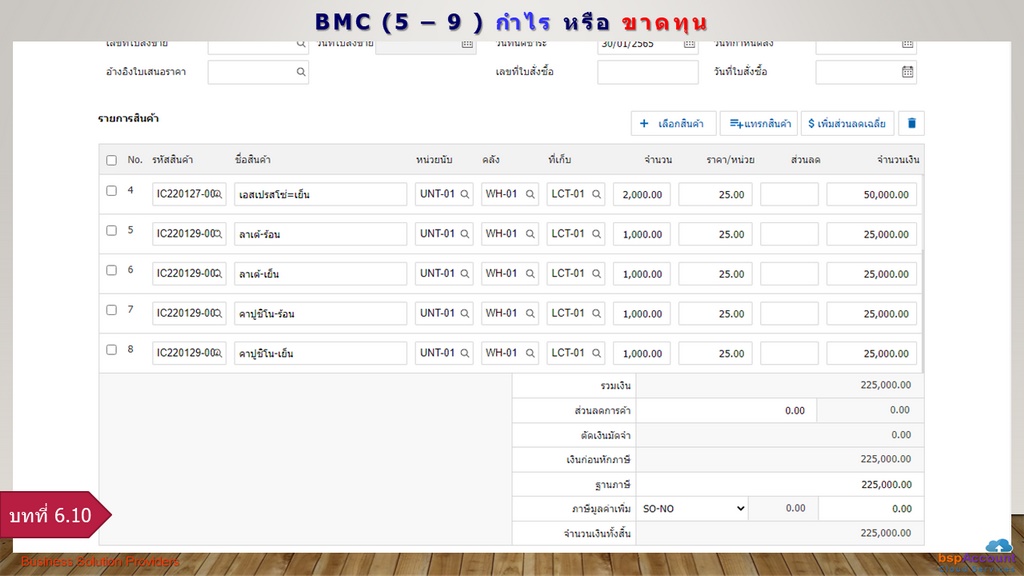
Task: Click the จำนวนเงิน column header
Action: 898,160
